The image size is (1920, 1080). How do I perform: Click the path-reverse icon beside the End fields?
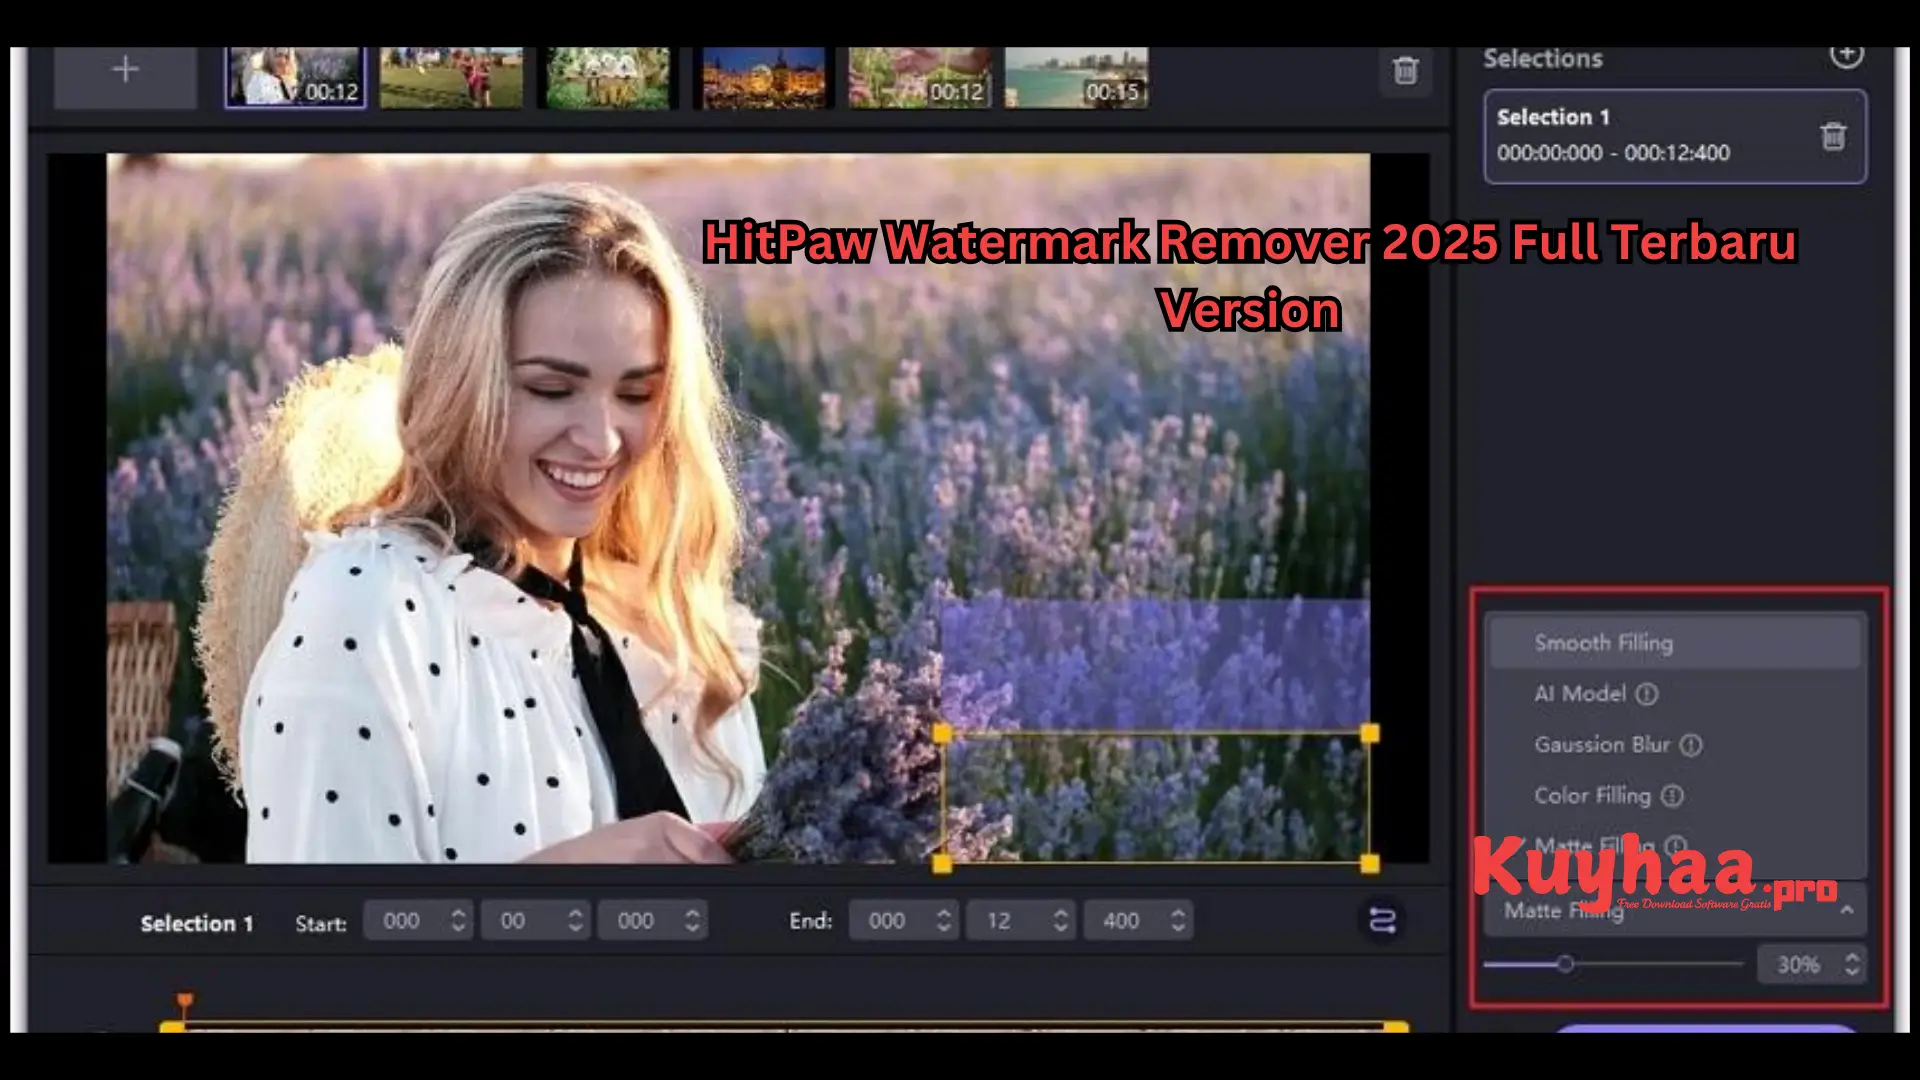pyautogui.click(x=1383, y=918)
